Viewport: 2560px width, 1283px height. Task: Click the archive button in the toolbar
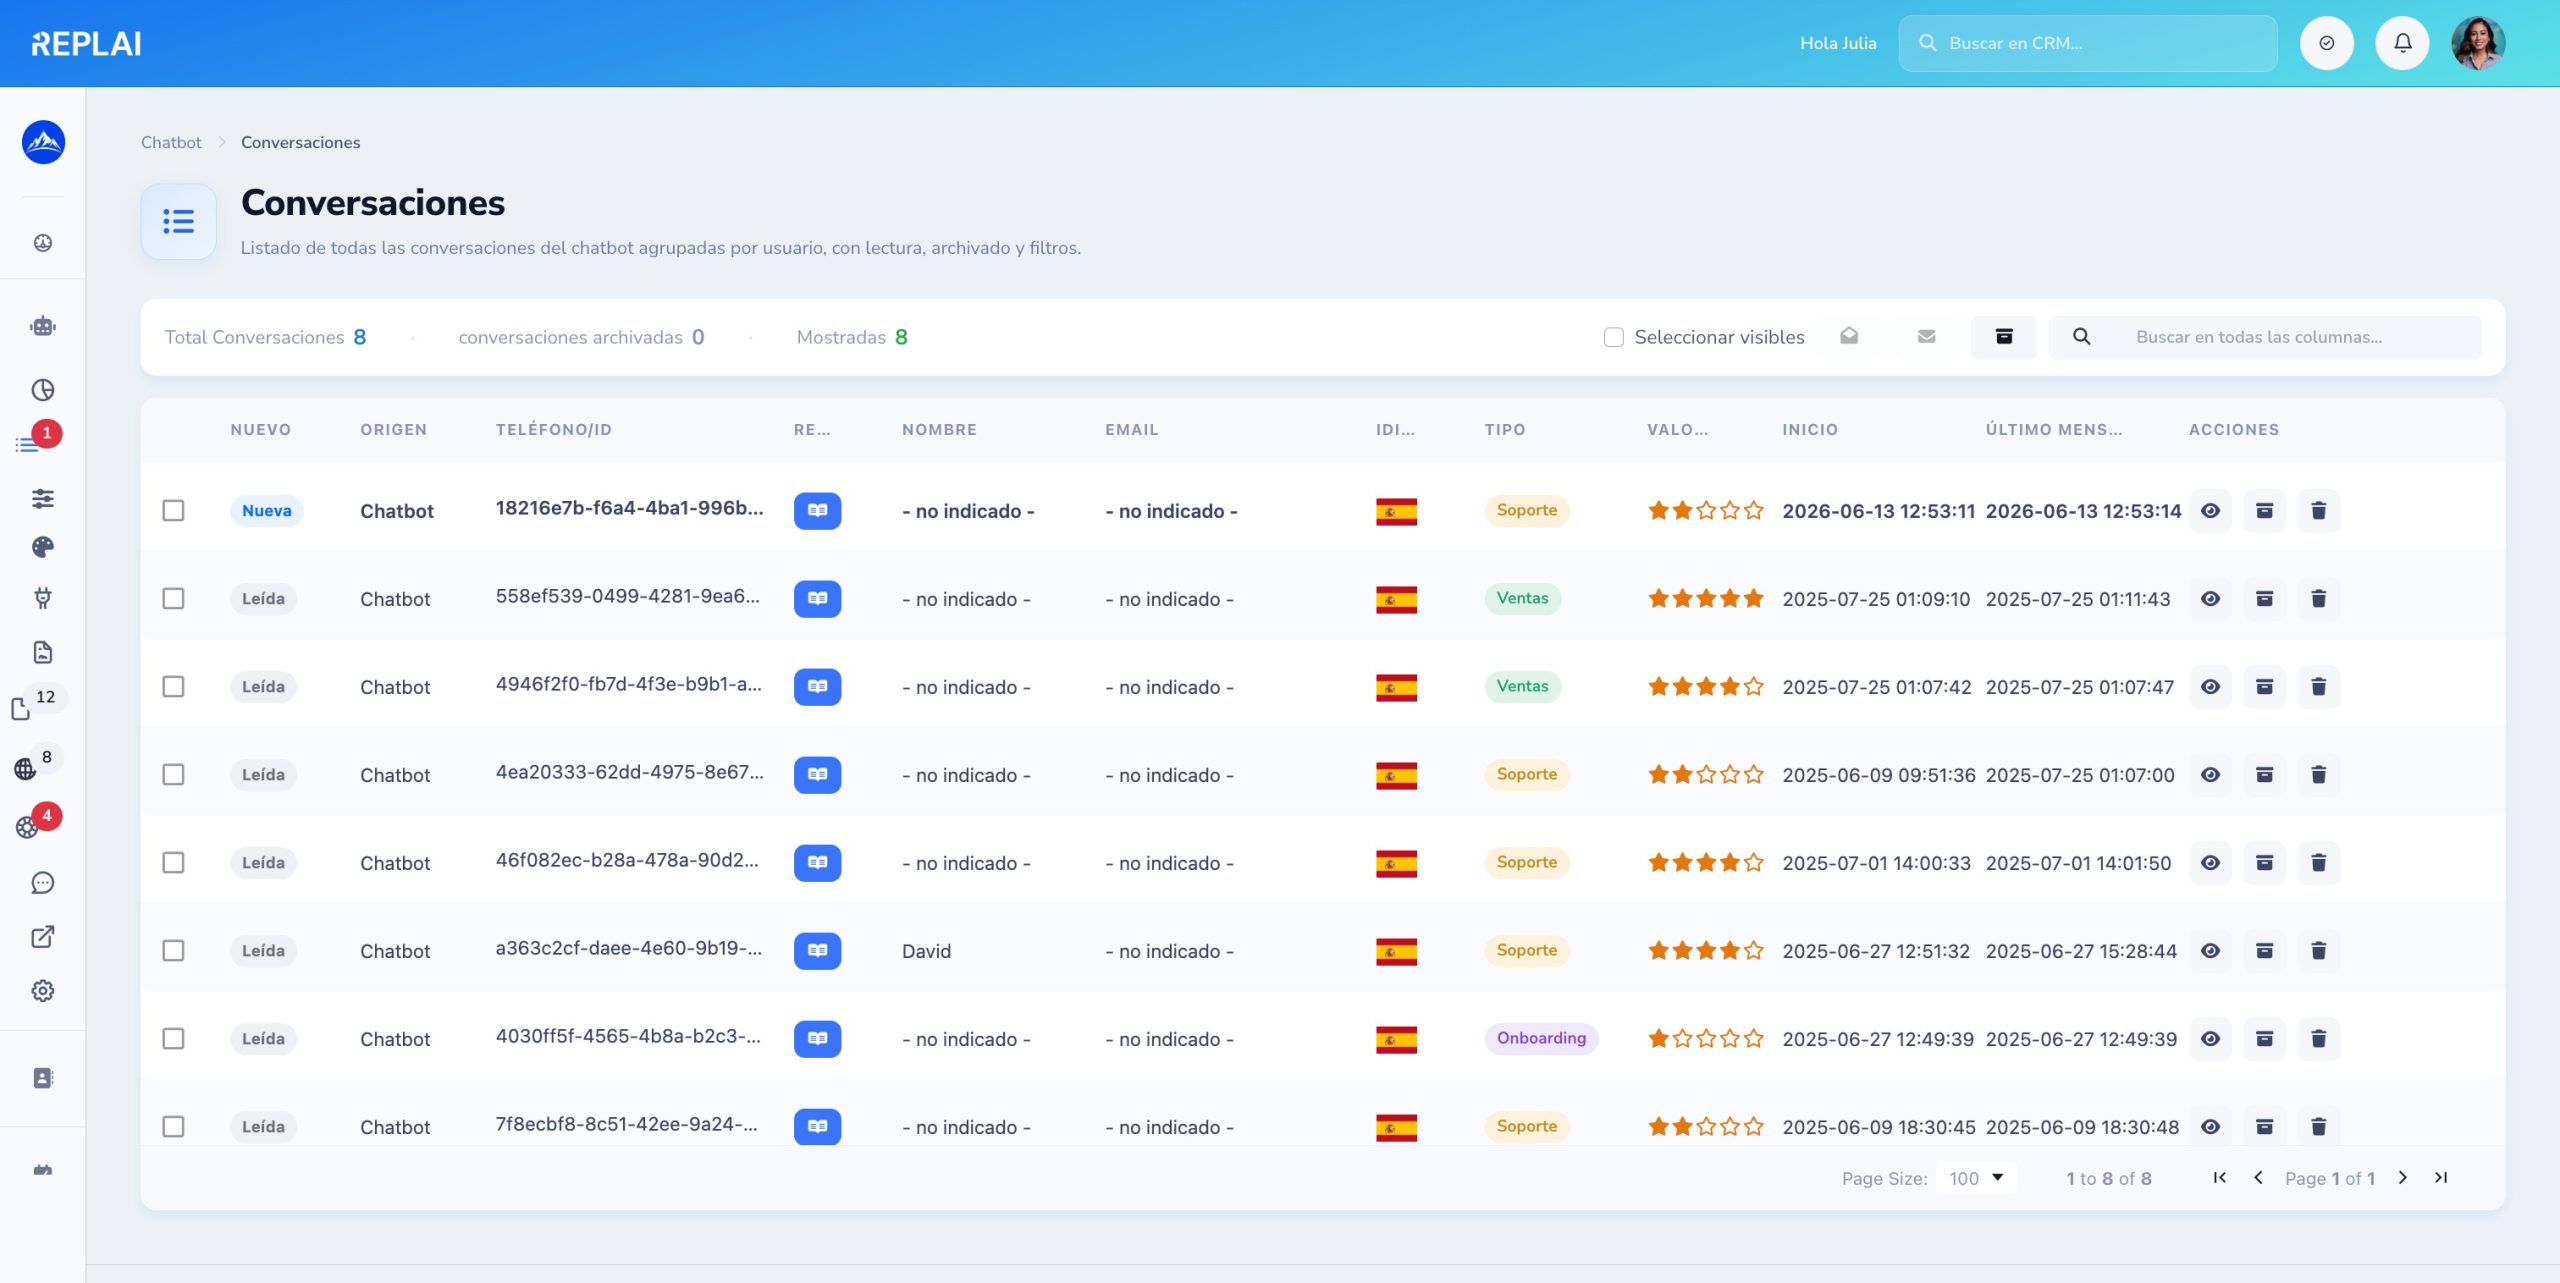point(2004,337)
